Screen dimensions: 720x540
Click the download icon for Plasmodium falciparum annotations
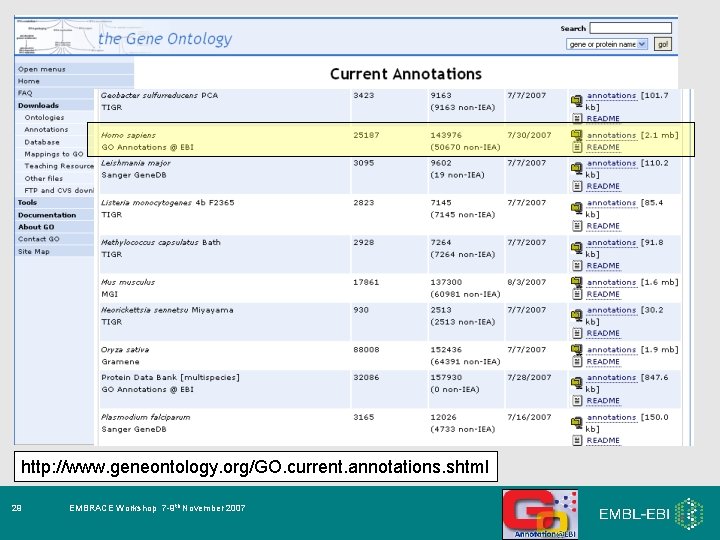[577, 422]
